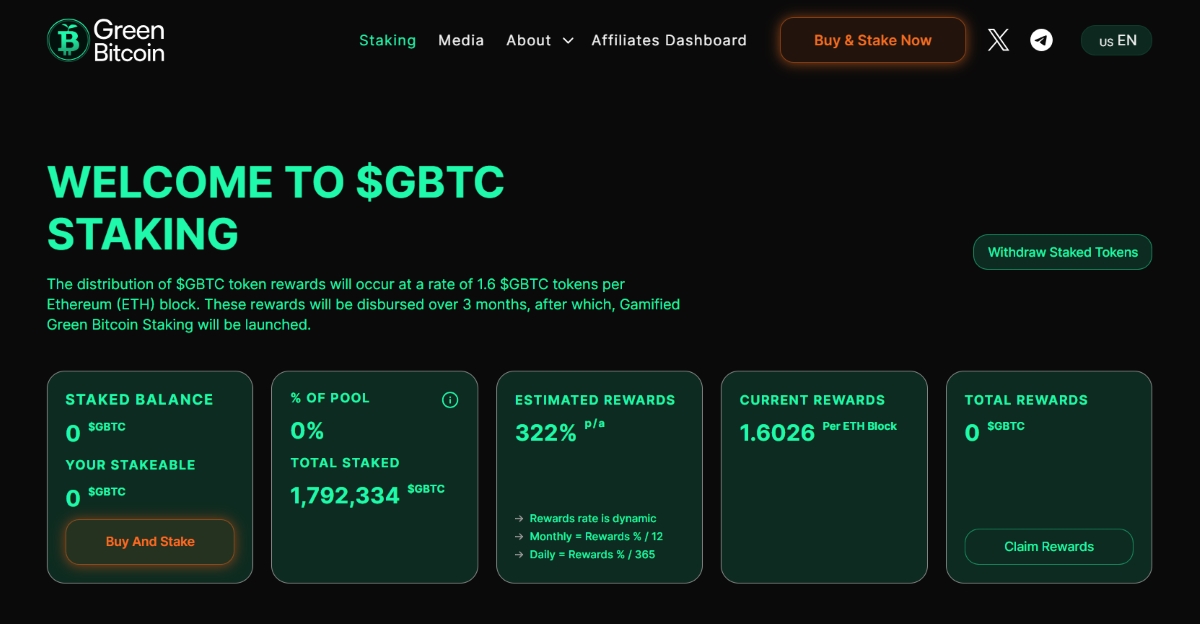The height and width of the screenshot is (624, 1200).
Task: Open the Affiliates Dashboard link
Action: coord(669,40)
